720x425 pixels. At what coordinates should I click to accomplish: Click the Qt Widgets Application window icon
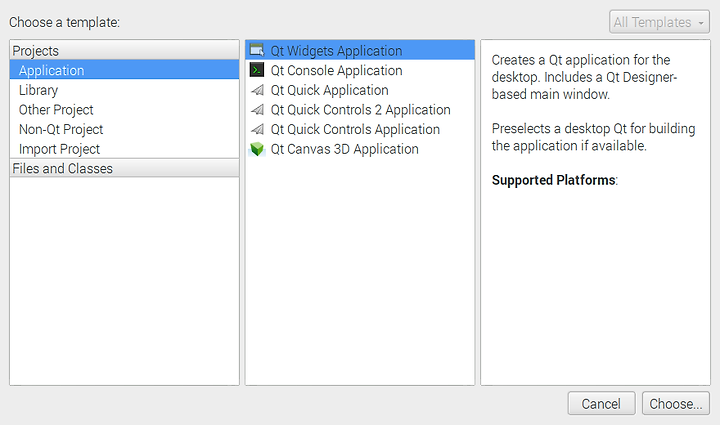[x=257, y=50]
